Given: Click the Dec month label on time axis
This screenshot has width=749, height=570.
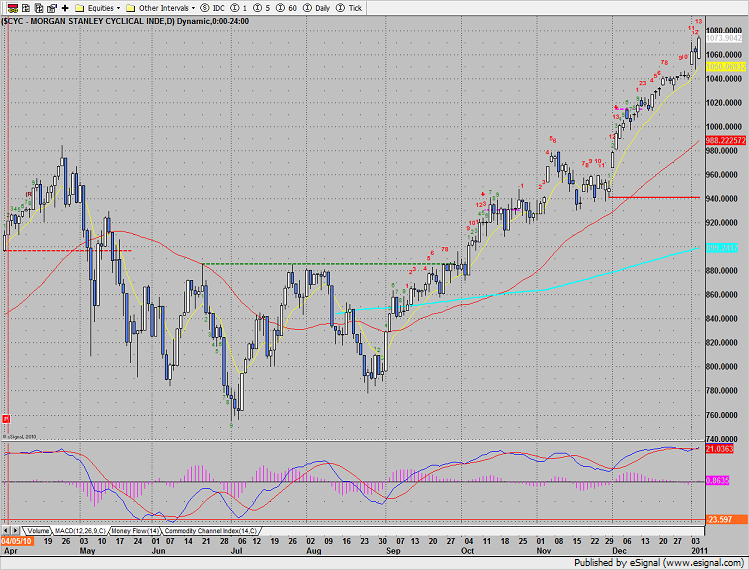Looking at the screenshot, I should coord(620,550).
